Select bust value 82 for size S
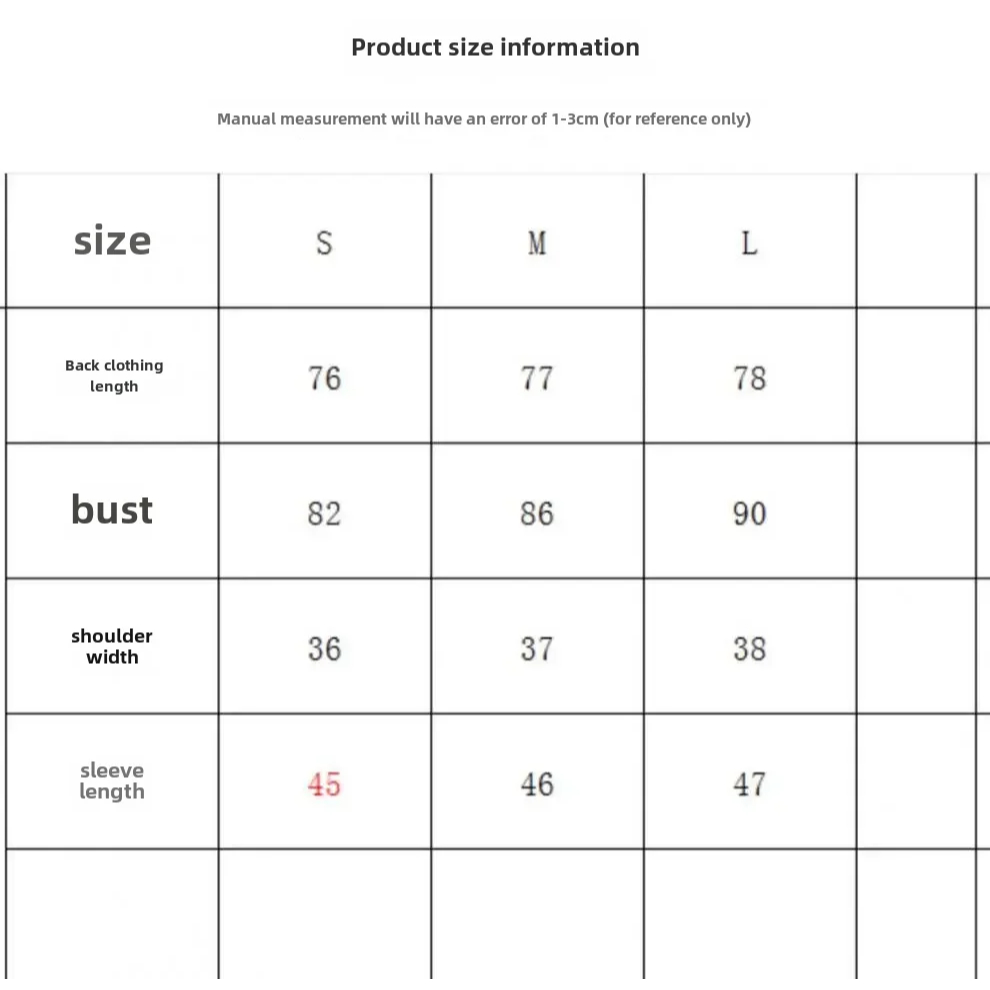The image size is (990, 990). pos(324,513)
